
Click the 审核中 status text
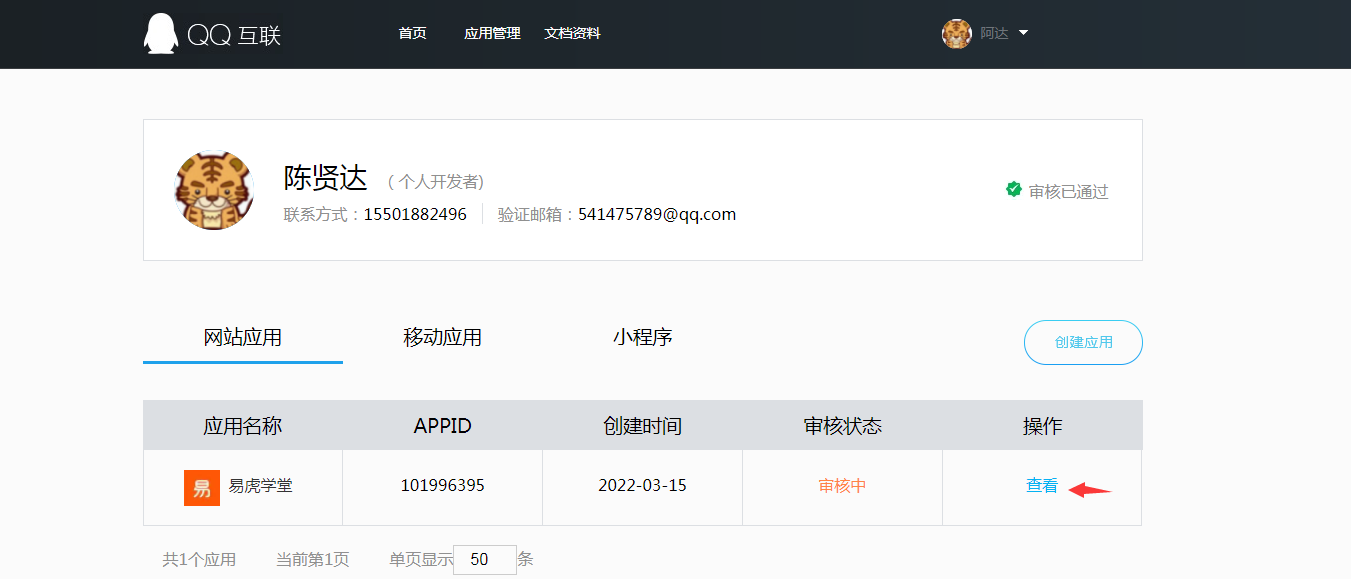(x=842, y=486)
